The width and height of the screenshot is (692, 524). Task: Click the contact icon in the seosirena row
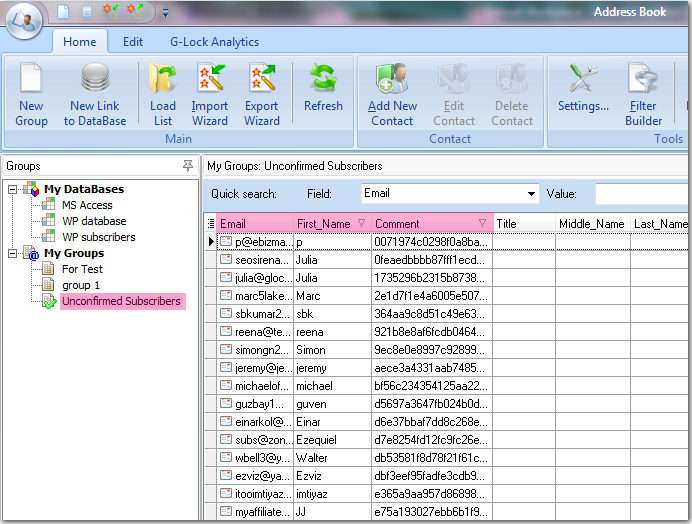coord(226,260)
